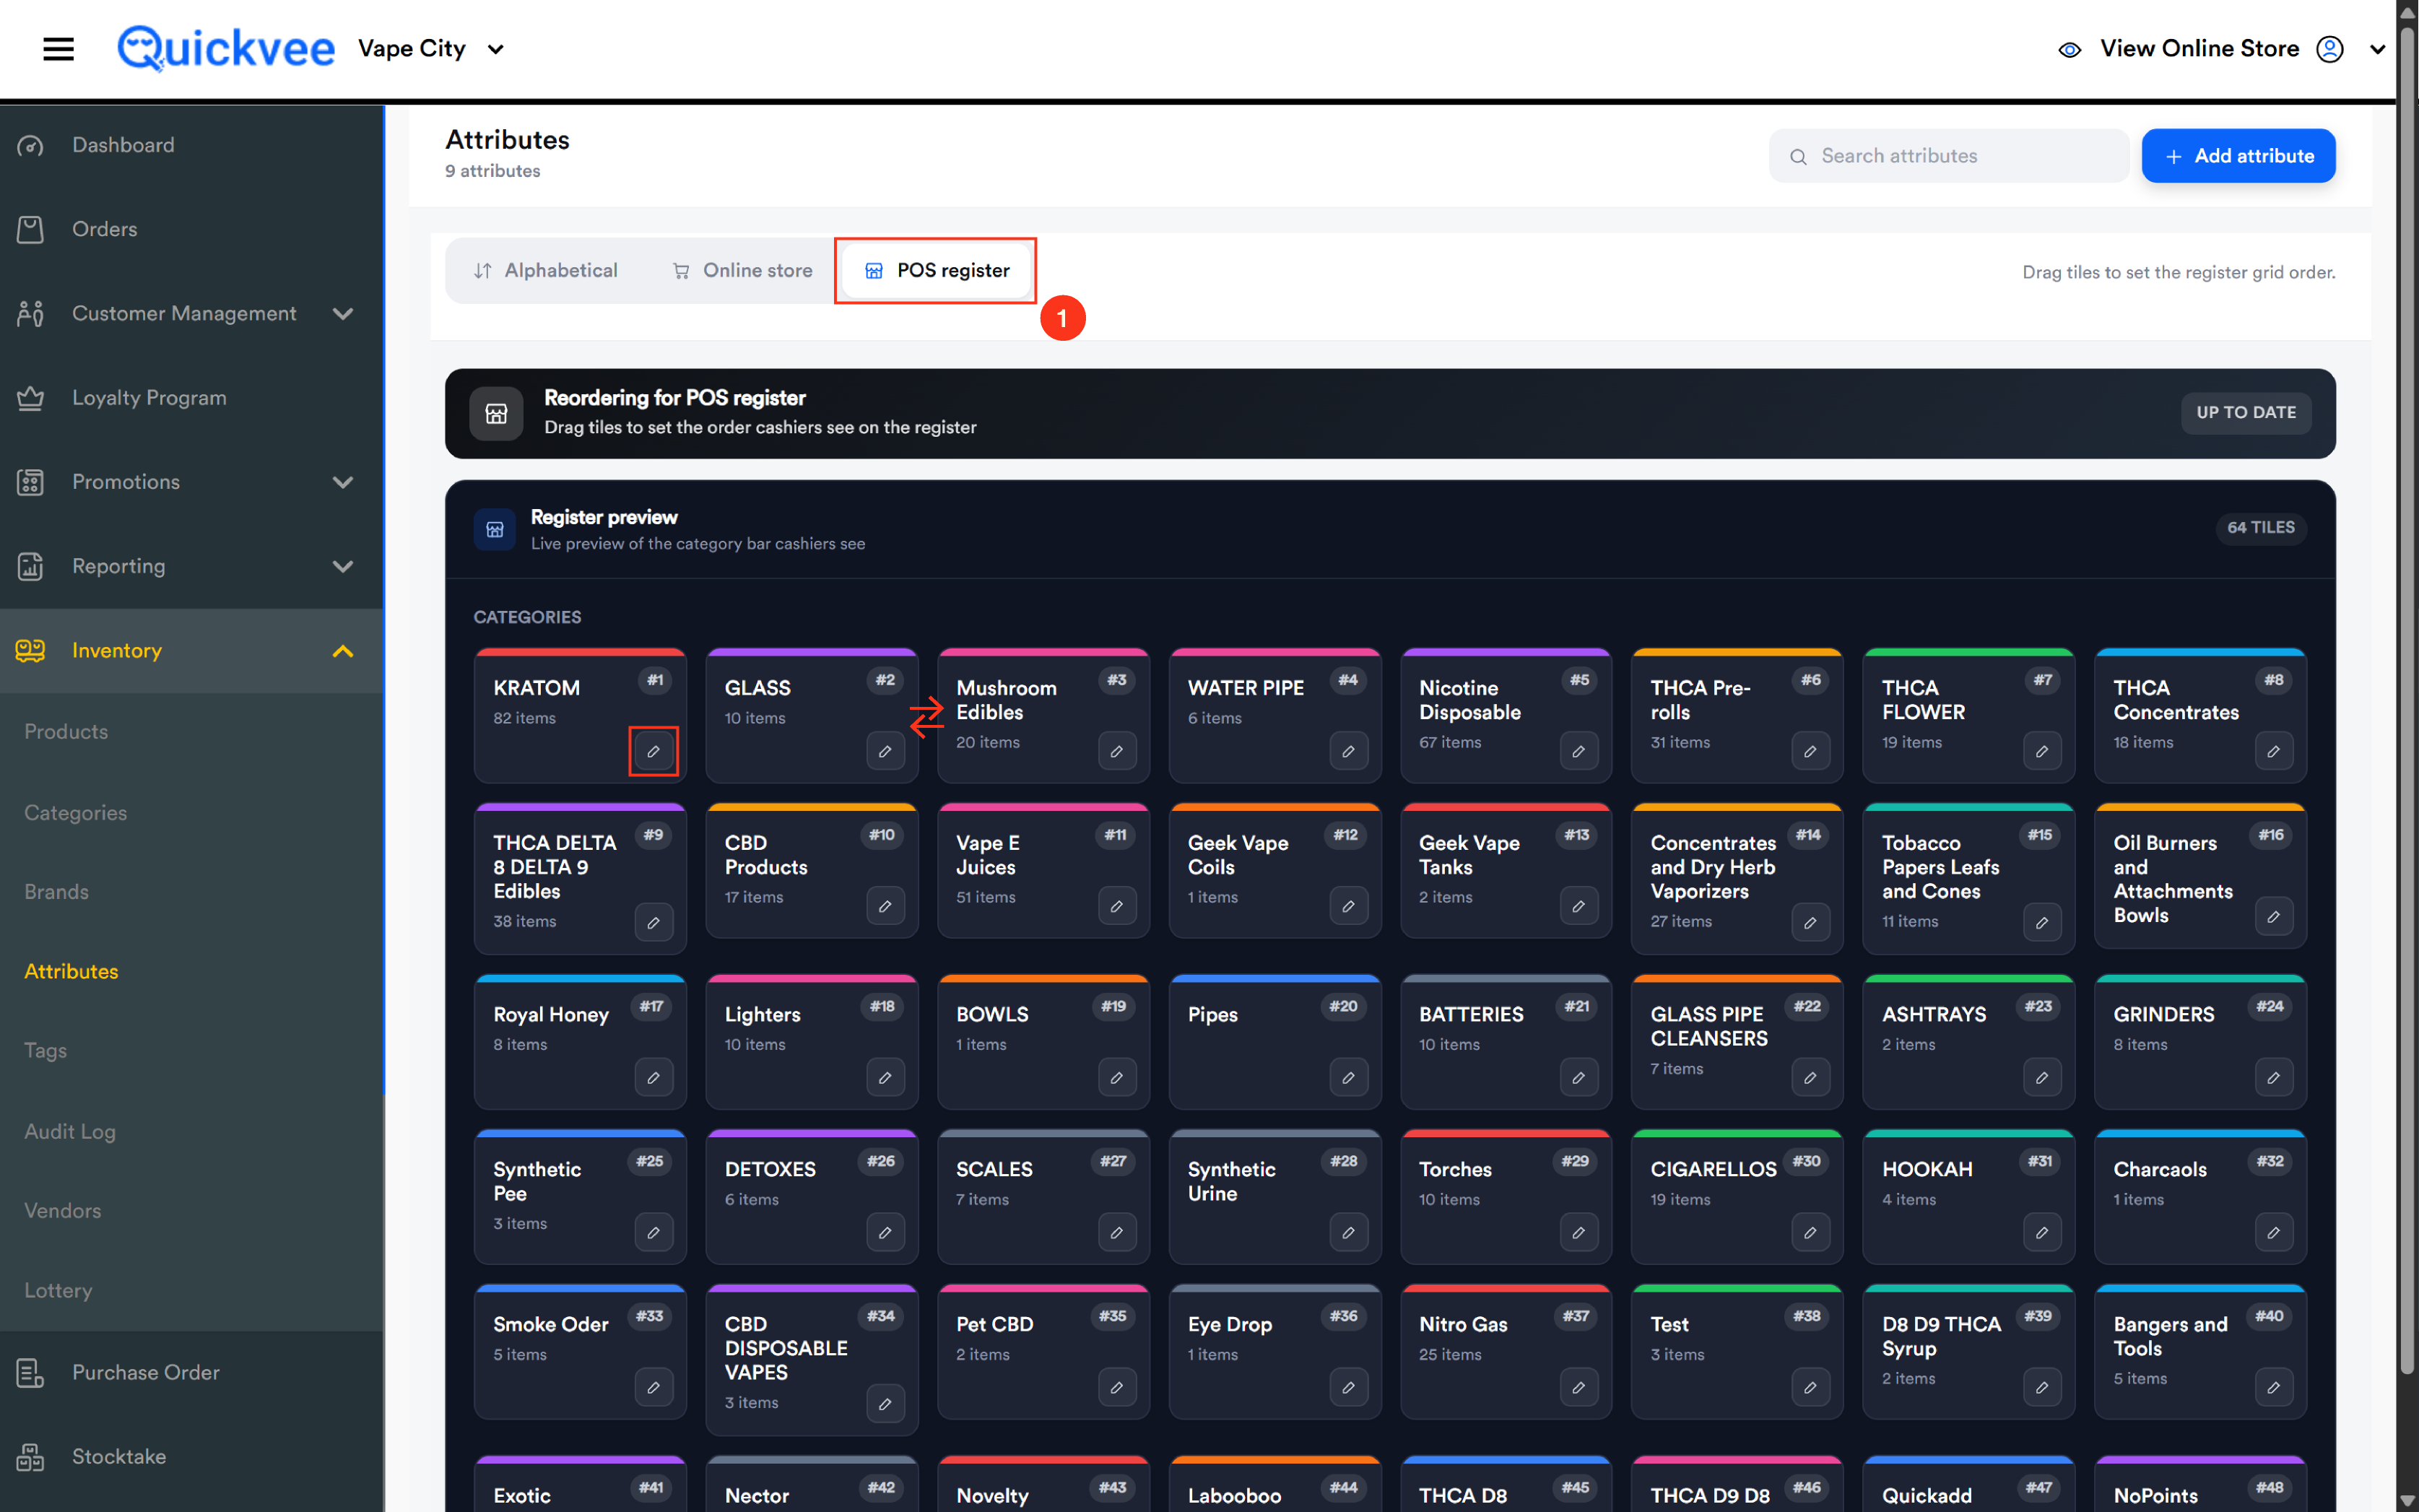
Task: Edit the WATER PIPE tile
Action: [1348, 751]
